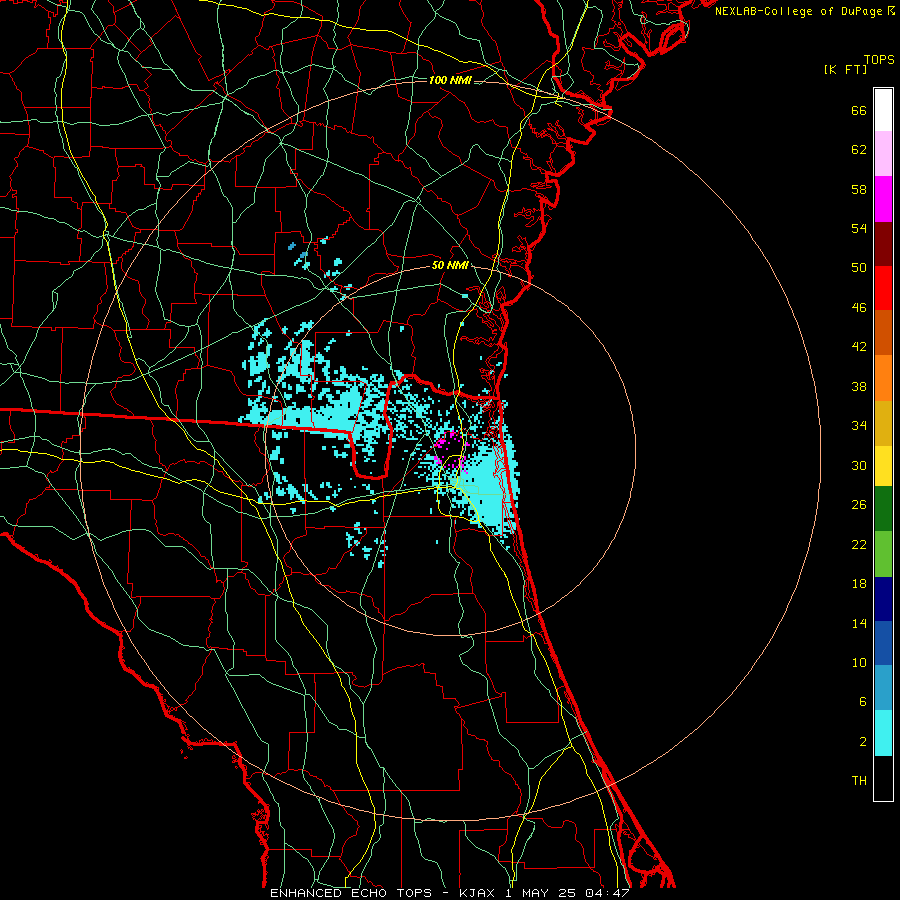Click the 'TH' threshold legend label

click(859, 781)
